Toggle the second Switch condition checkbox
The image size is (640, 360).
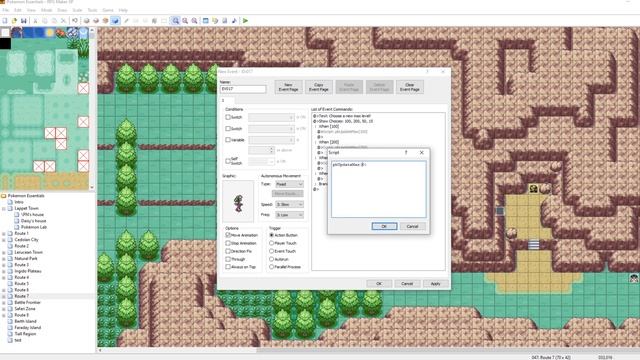pos(228,129)
